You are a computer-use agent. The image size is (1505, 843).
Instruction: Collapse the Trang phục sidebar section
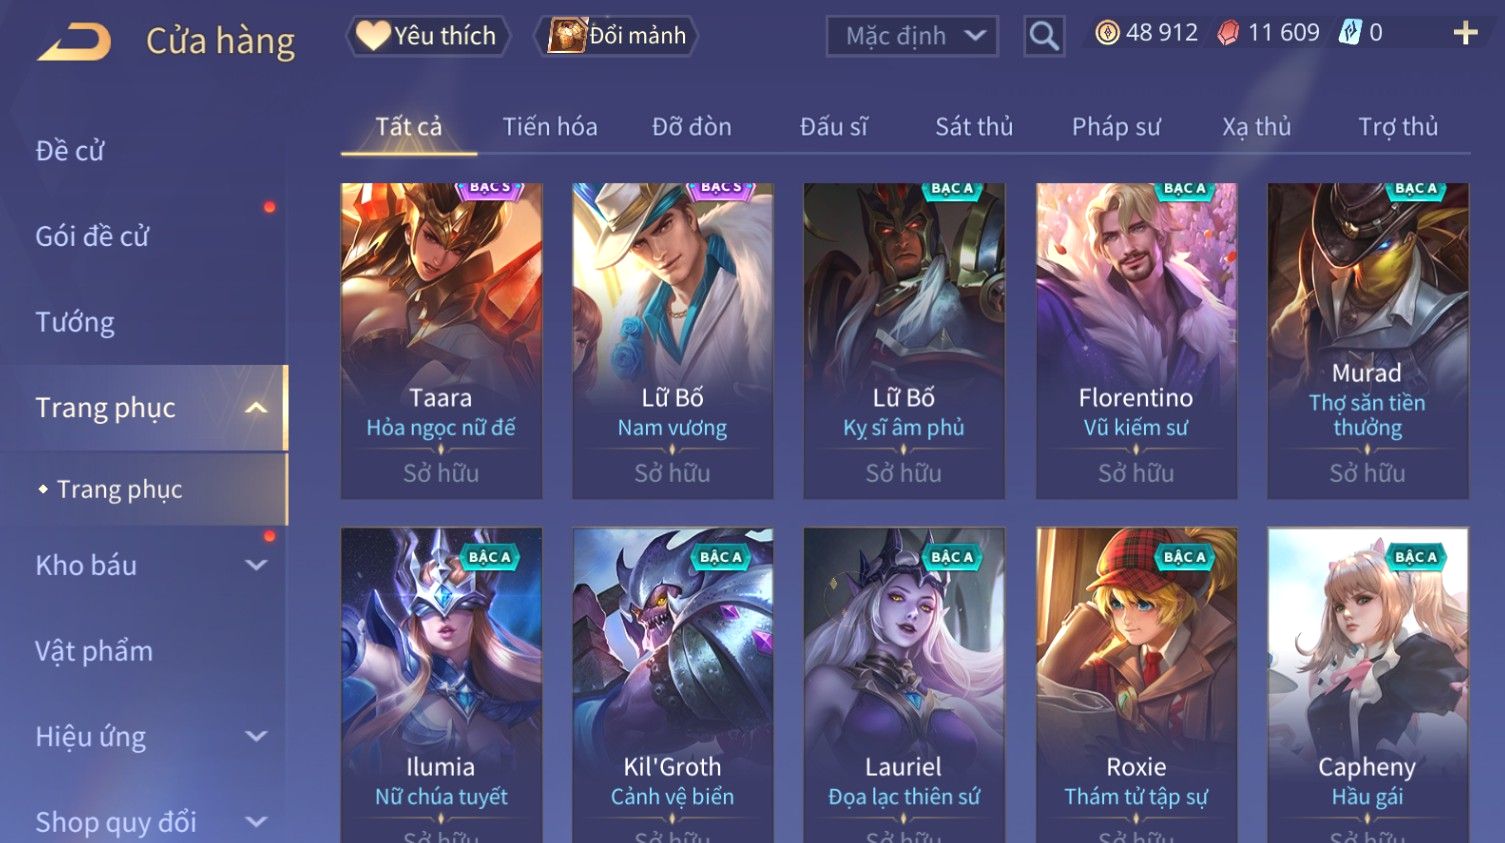pos(256,408)
